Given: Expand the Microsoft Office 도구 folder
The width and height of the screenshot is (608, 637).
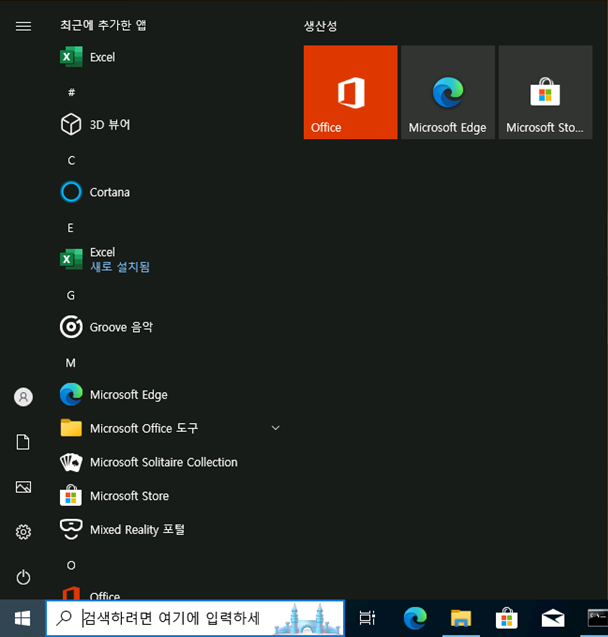Looking at the screenshot, I should (170, 428).
